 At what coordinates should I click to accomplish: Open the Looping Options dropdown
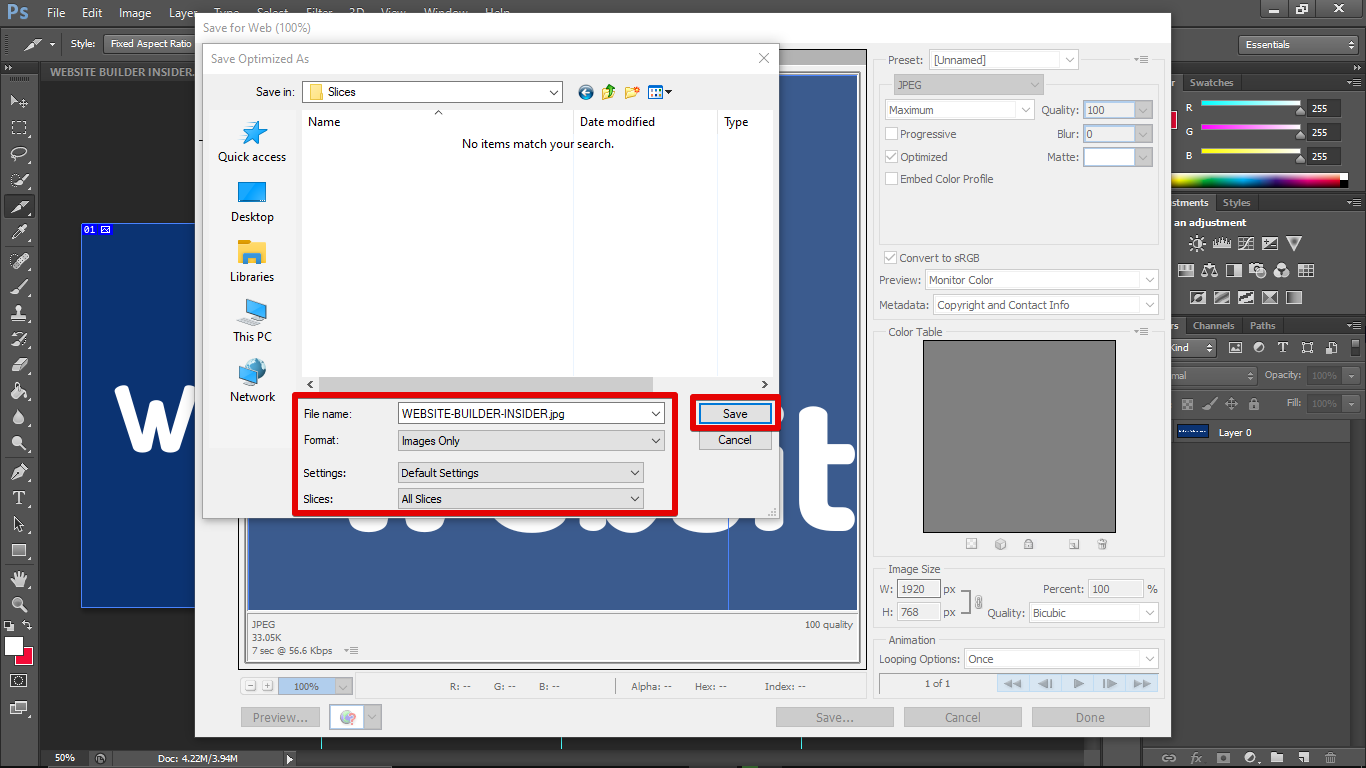pyautogui.click(x=1061, y=659)
